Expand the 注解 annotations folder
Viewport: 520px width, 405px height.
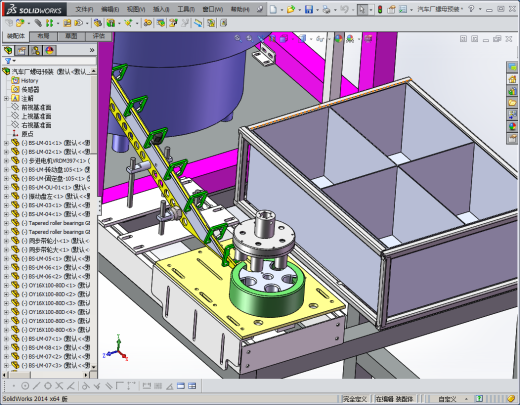(x=6, y=98)
